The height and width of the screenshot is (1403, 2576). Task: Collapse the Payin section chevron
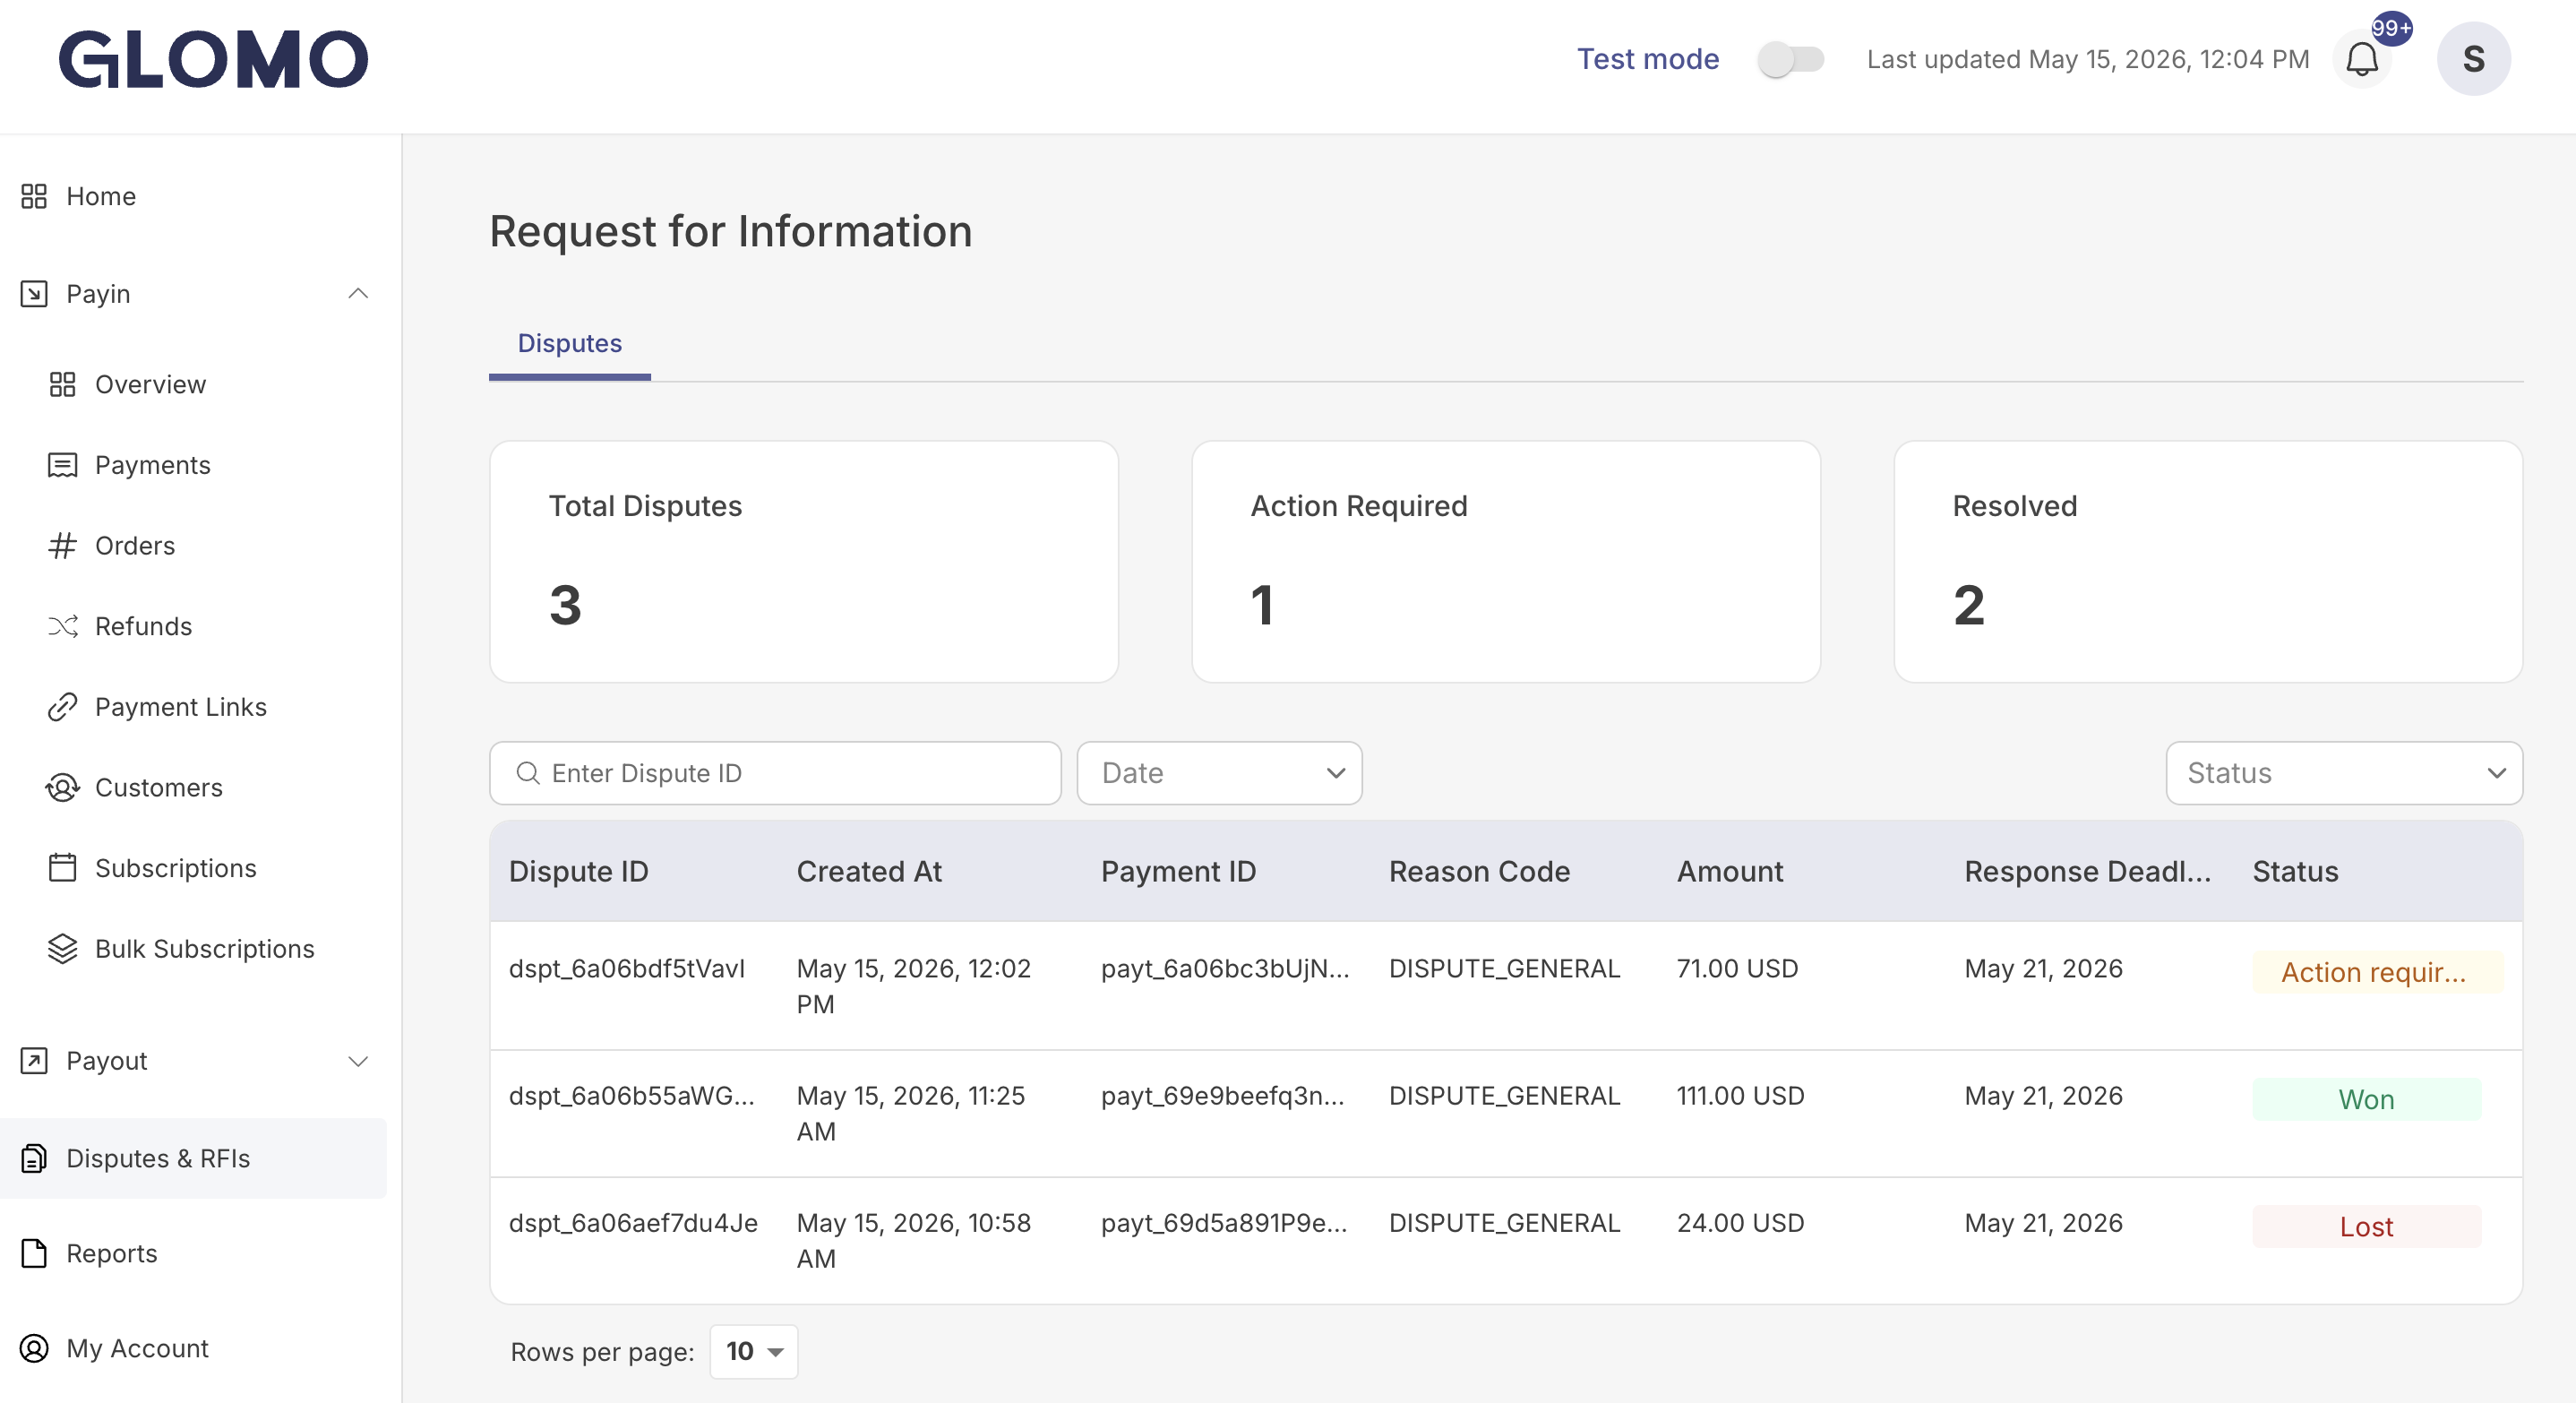(x=358, y=294)
